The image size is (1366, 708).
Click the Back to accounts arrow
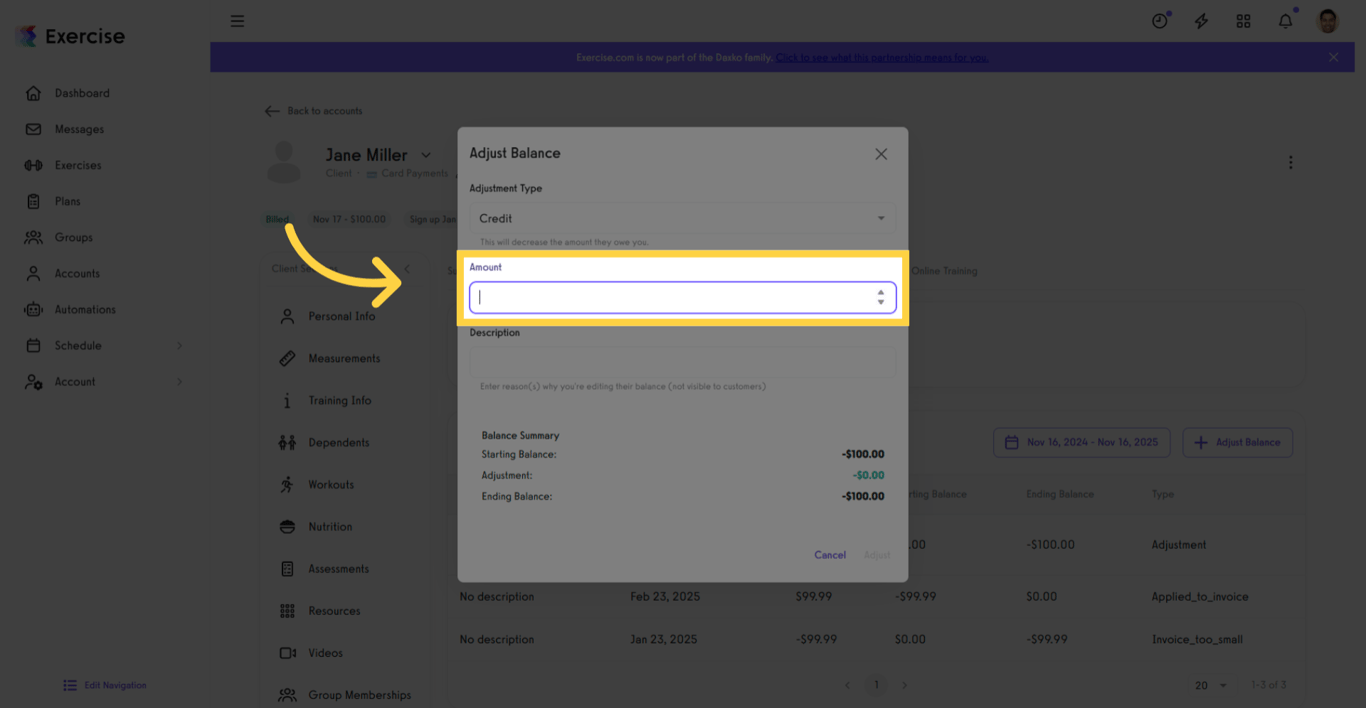pos(272,111)
